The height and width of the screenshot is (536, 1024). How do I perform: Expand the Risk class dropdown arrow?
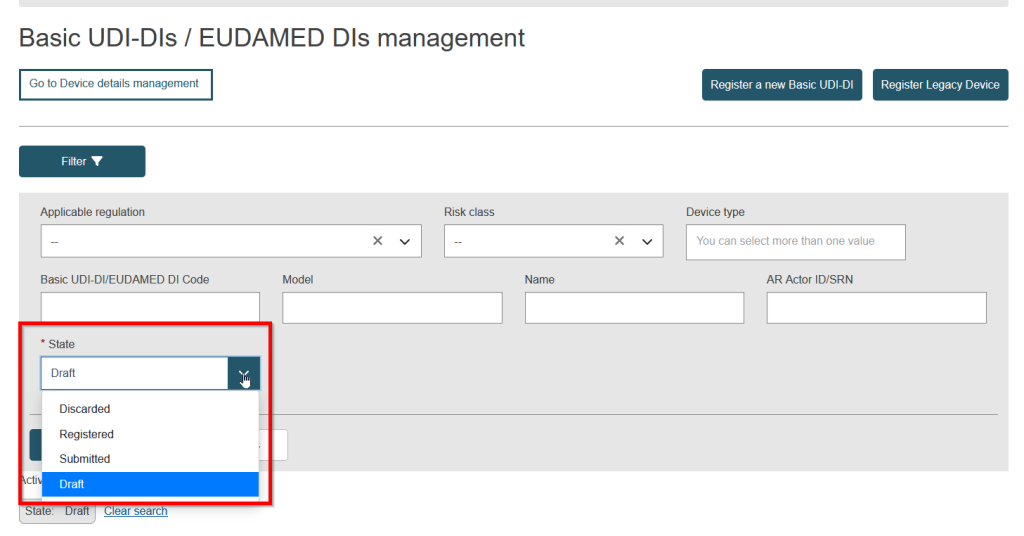646,242
